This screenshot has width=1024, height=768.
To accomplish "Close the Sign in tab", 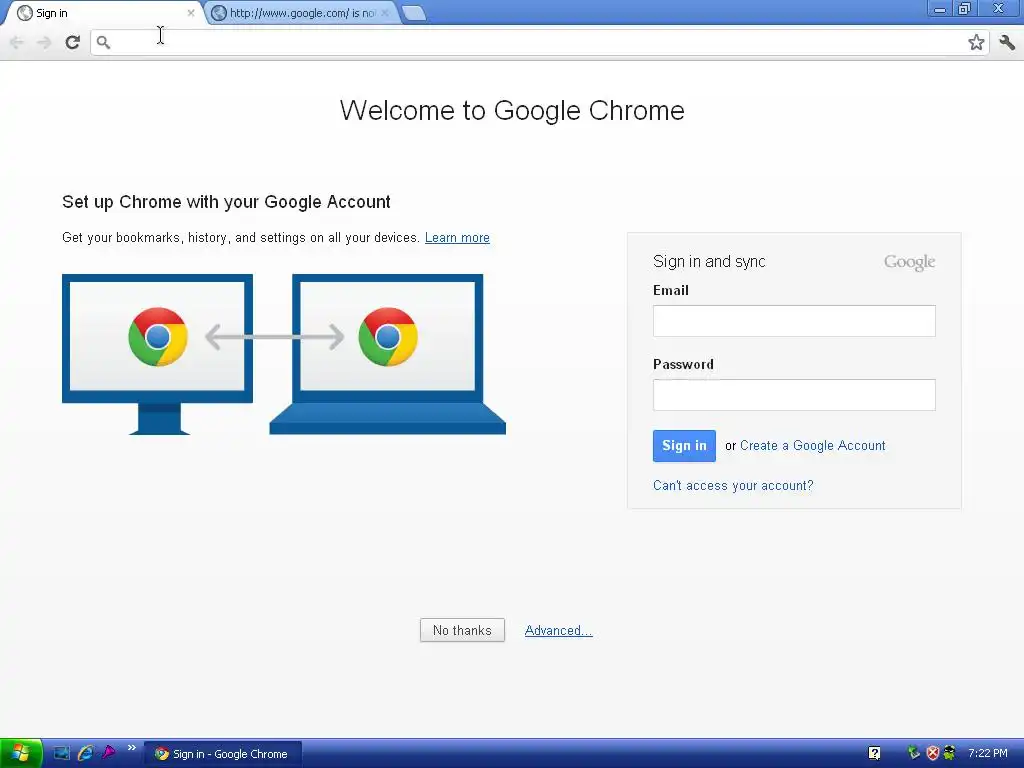I will tap(191, 13).
